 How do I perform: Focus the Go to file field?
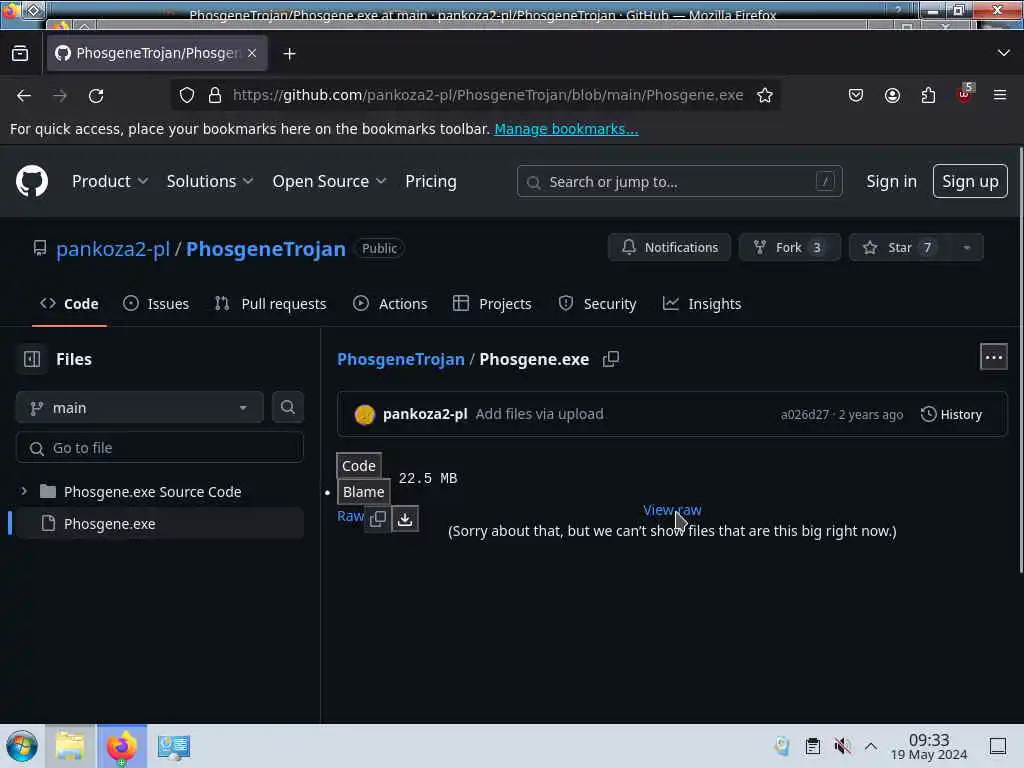pyautogui.click(x=159, y=448)
